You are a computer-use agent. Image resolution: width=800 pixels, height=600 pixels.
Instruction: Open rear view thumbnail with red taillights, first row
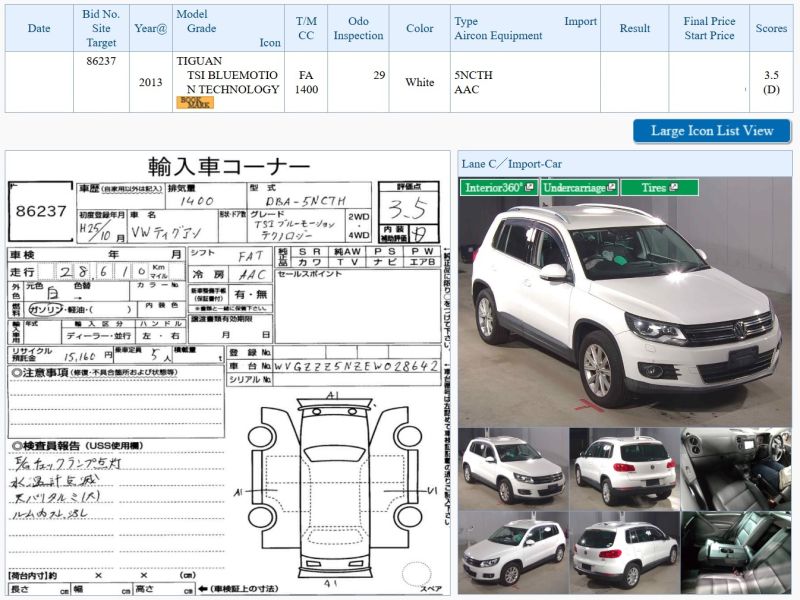click(x=624, y=469)
